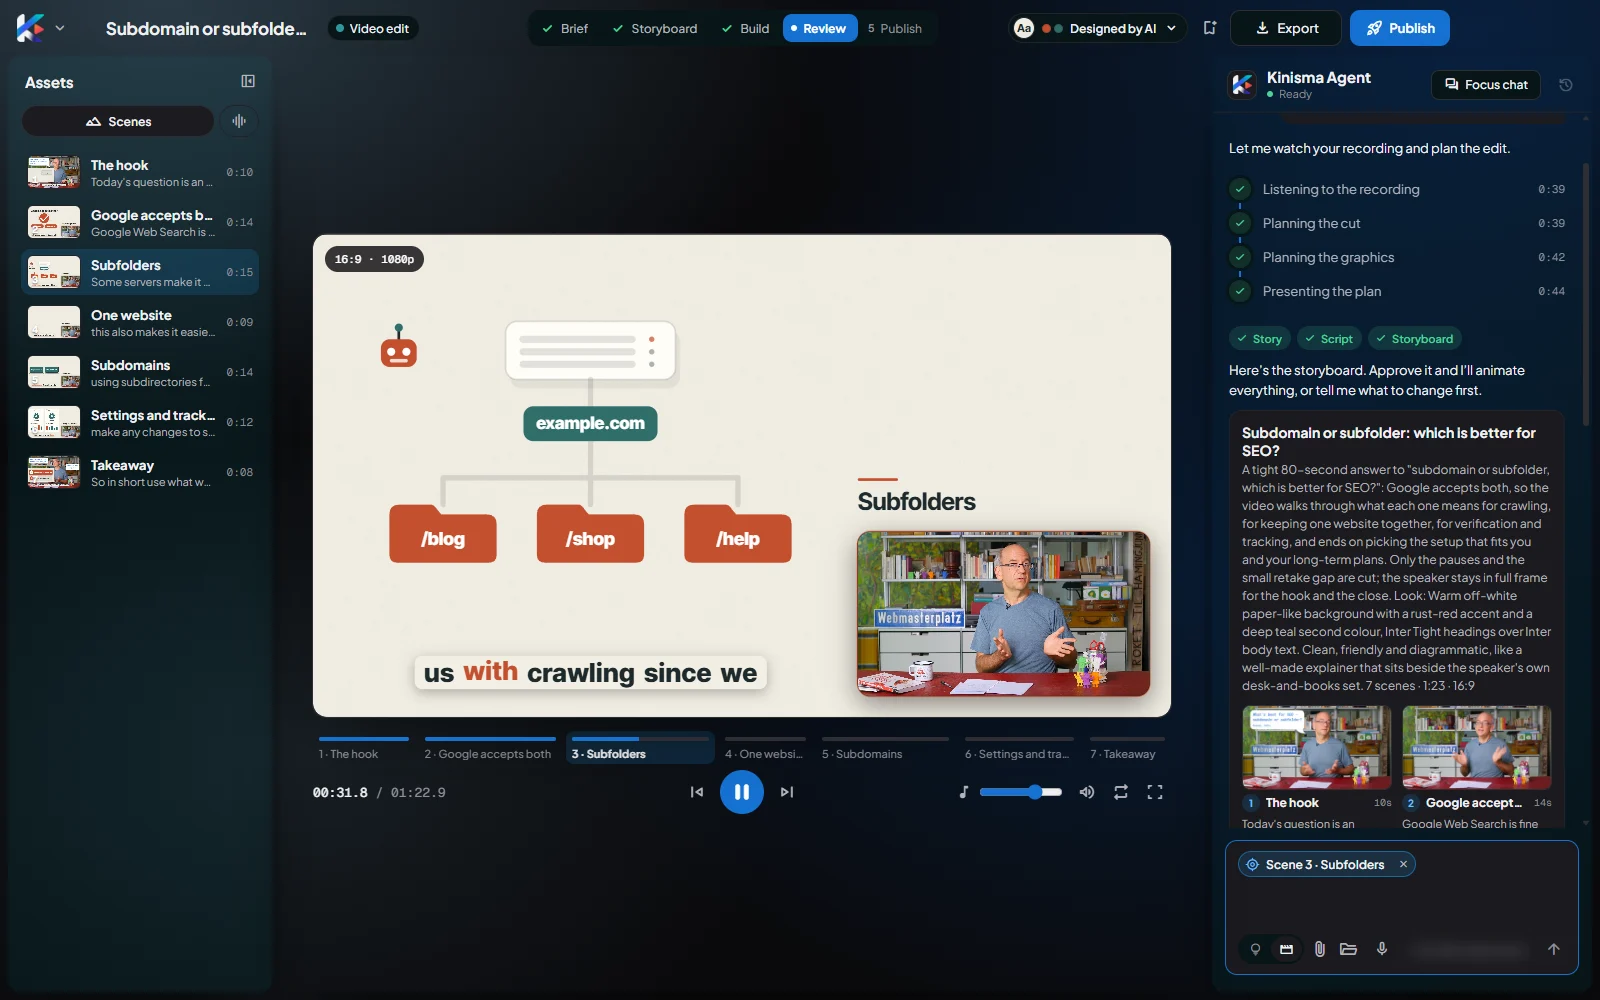
Task: Click the Script chip in chat
Action: click(1329, 339)
